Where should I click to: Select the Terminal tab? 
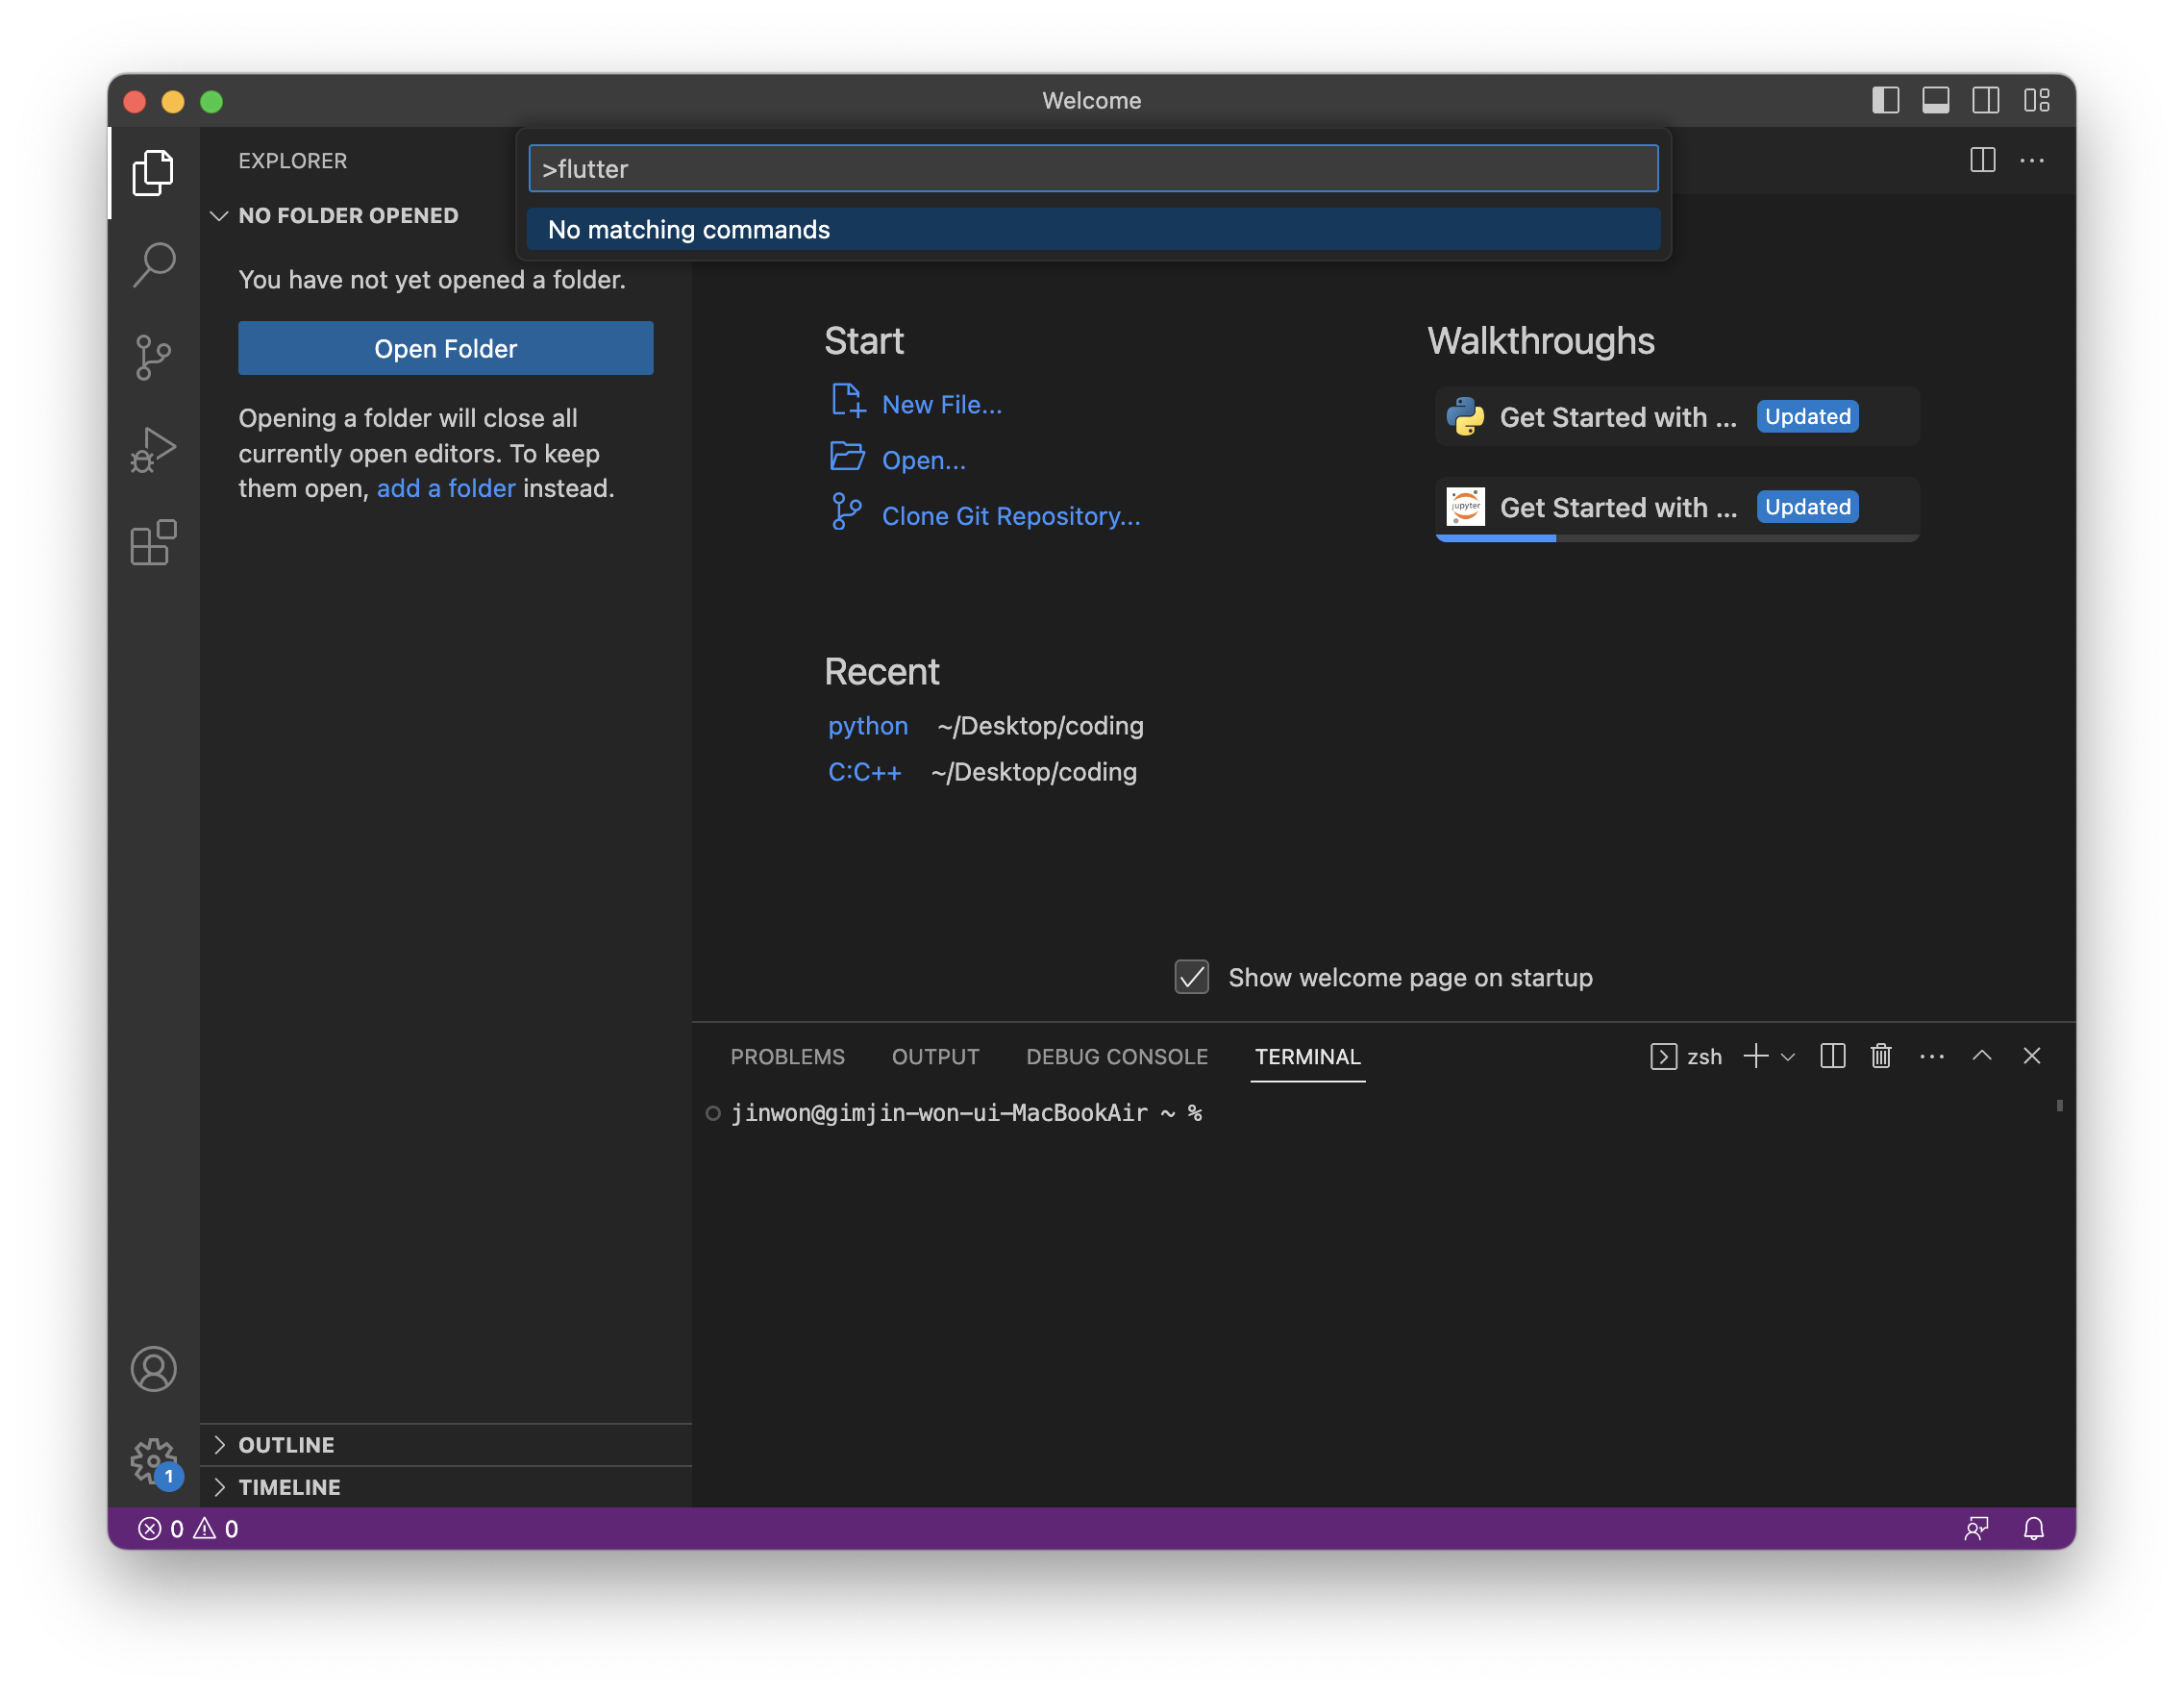pos(1307,1057)
